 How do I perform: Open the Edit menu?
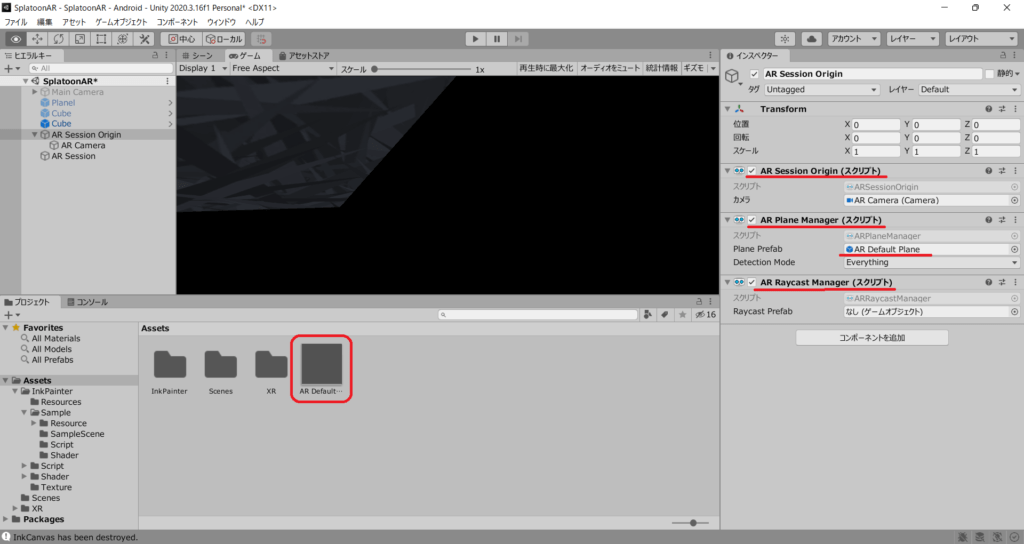click(x=44, y=22)
